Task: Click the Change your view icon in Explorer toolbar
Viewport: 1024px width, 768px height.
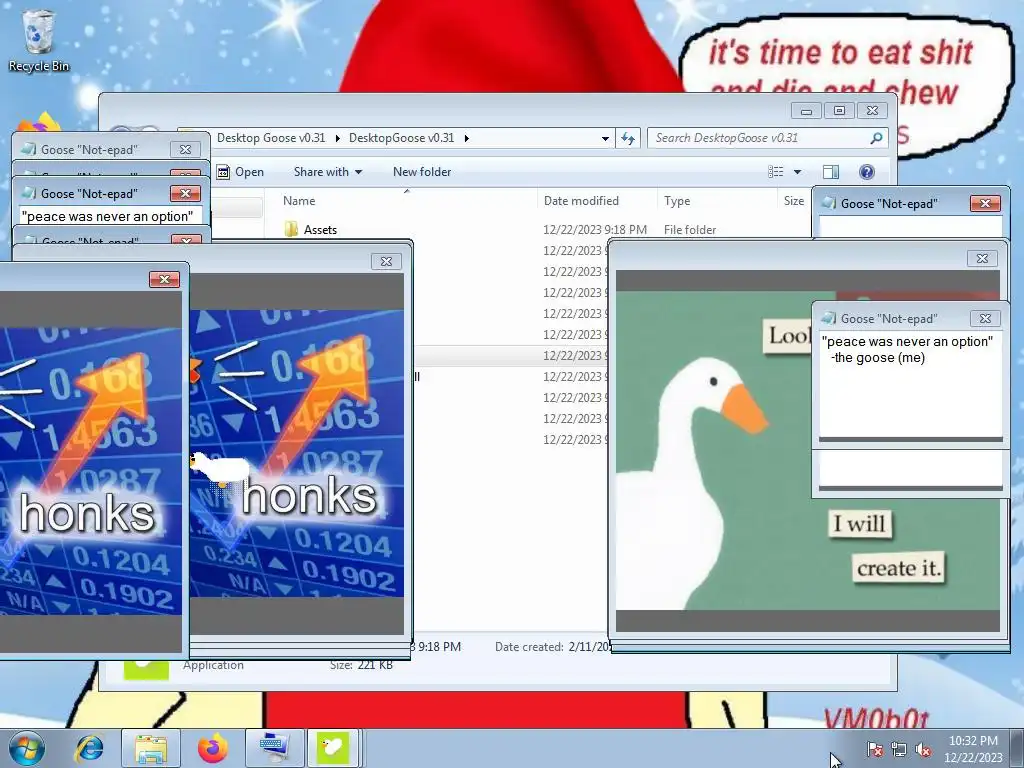Action: (776, 172)
